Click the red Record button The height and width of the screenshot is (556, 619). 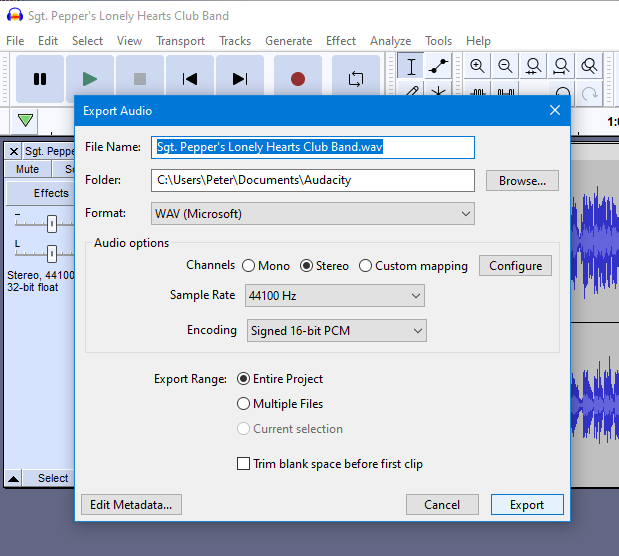point(298,79)
